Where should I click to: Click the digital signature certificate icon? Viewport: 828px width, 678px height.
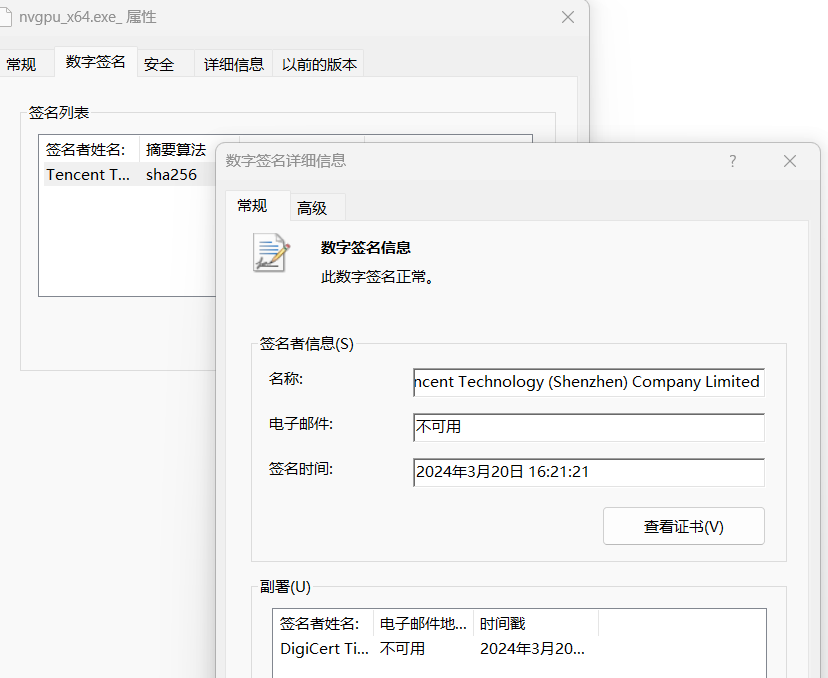270,251
